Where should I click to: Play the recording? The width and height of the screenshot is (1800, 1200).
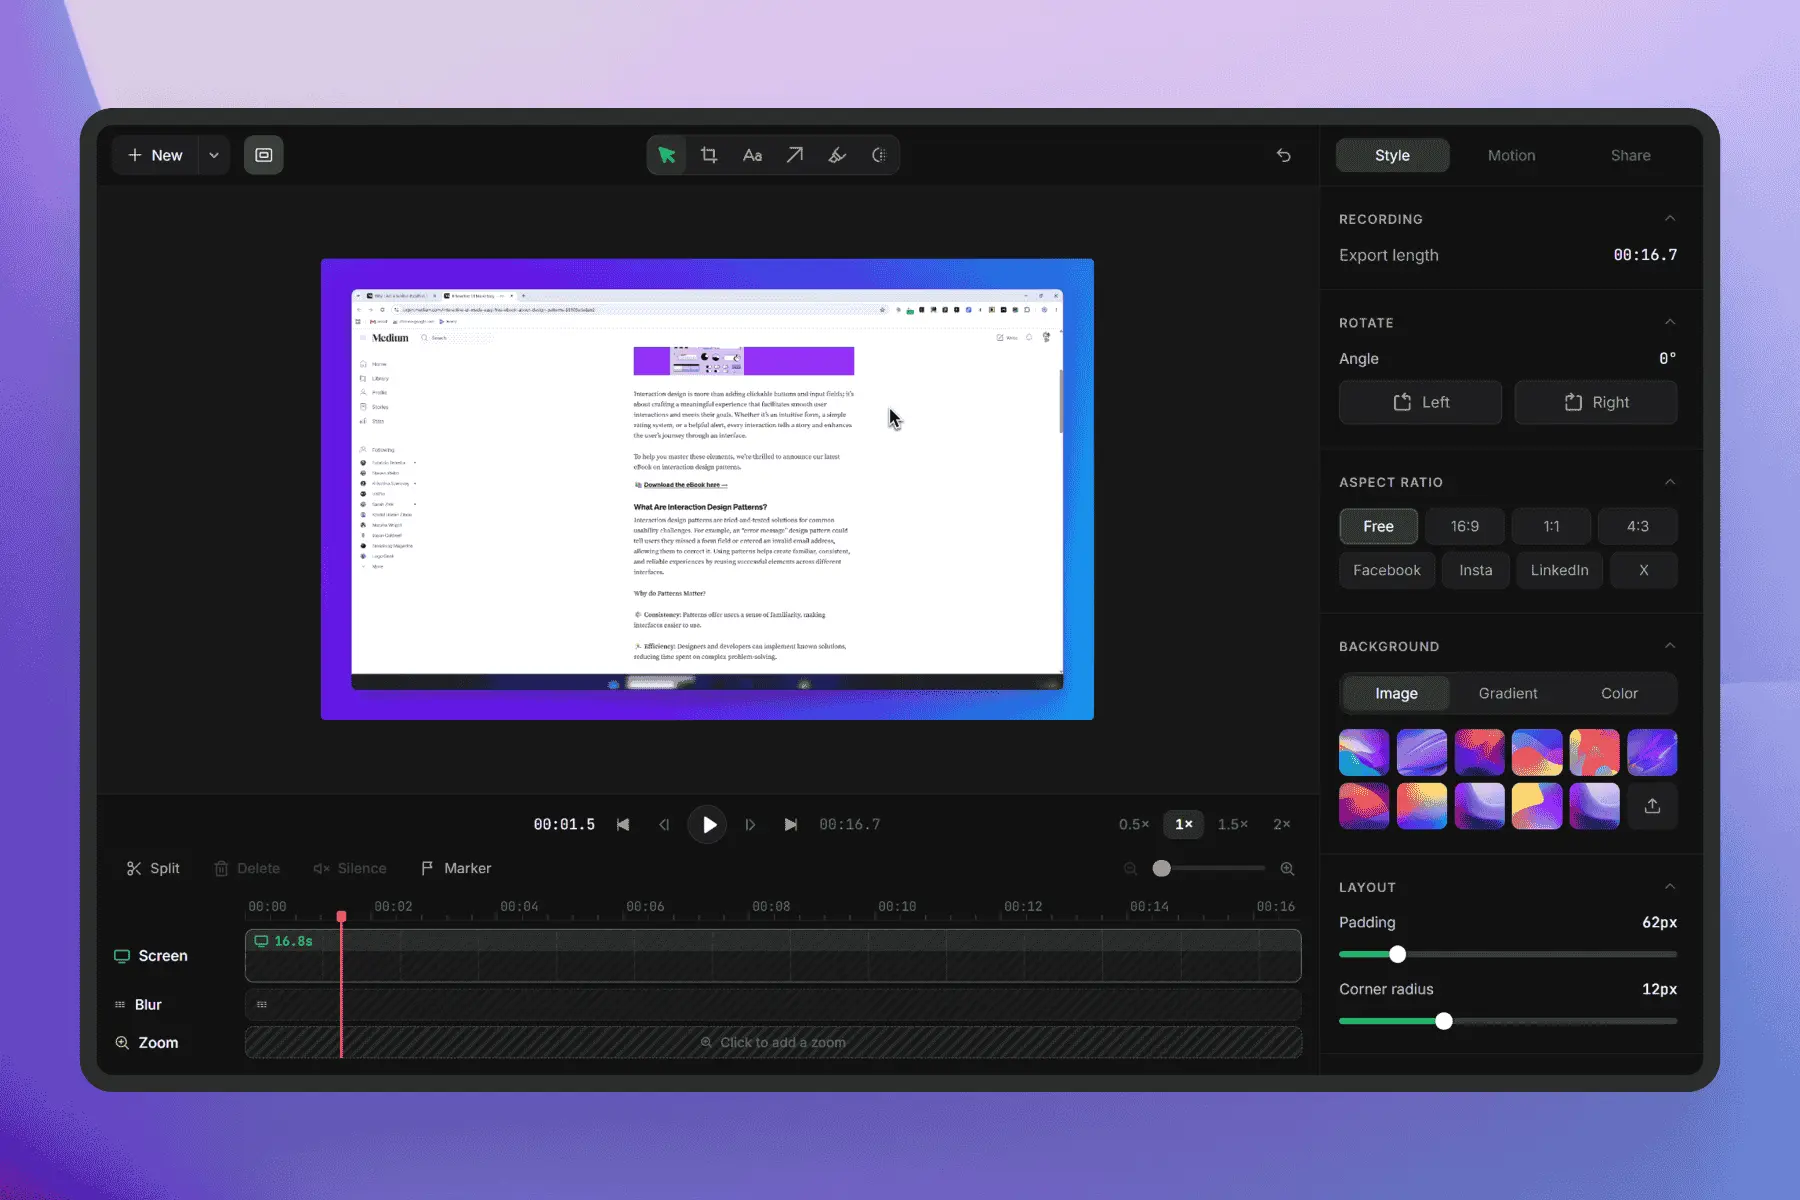pyautogui.click(x=708, y=824)
